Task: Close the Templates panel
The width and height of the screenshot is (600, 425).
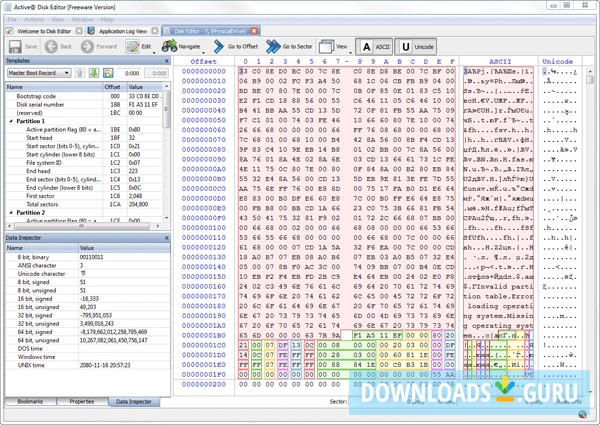Action: pyautogui.click(x=167, y=60)
